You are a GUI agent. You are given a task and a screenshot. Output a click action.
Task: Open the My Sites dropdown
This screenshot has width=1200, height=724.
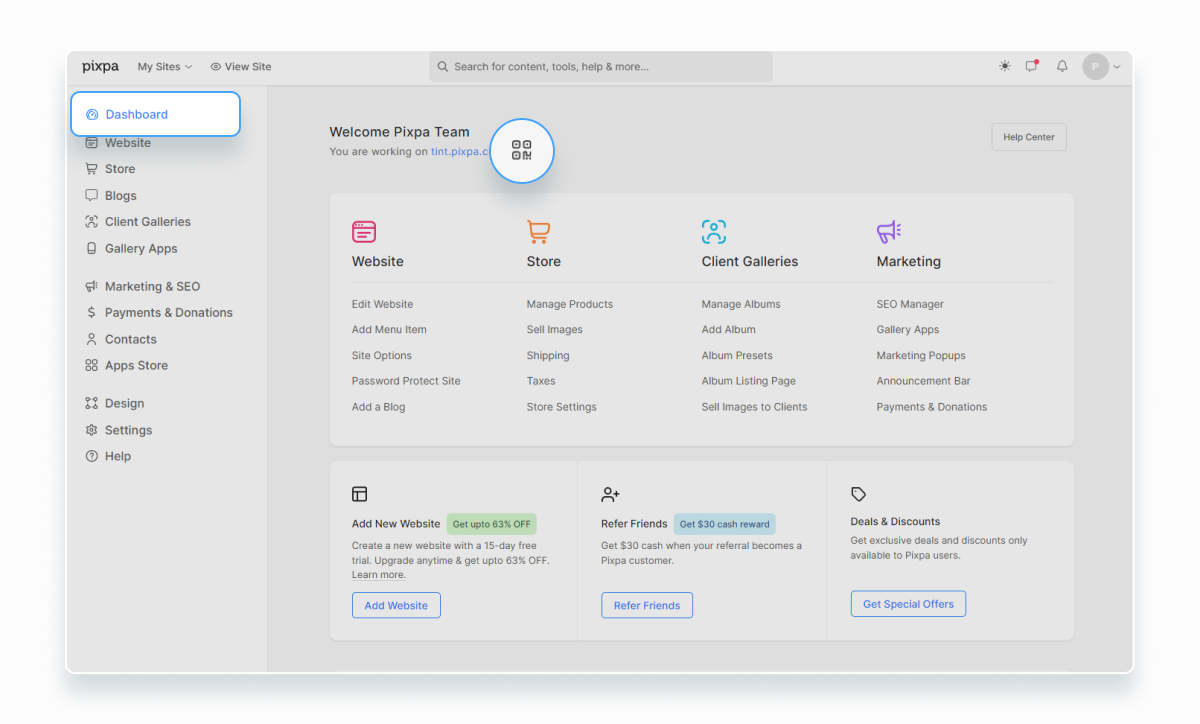(x=165, y=67)
